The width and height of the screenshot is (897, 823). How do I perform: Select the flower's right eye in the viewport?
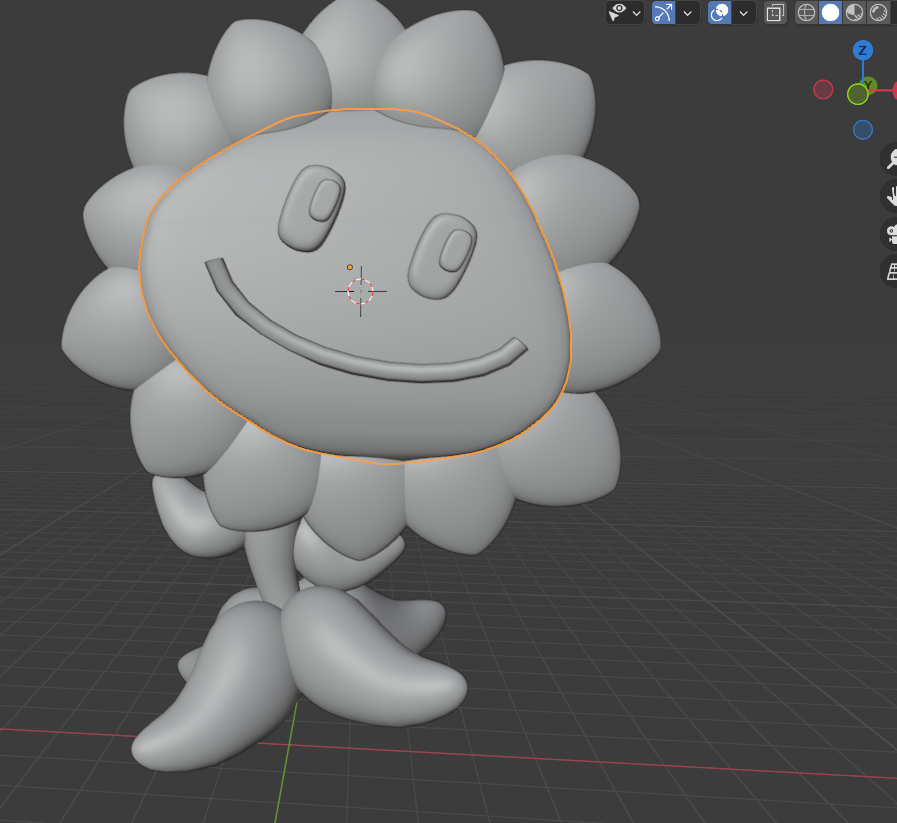pyautogui.click(x=442, y=256)
